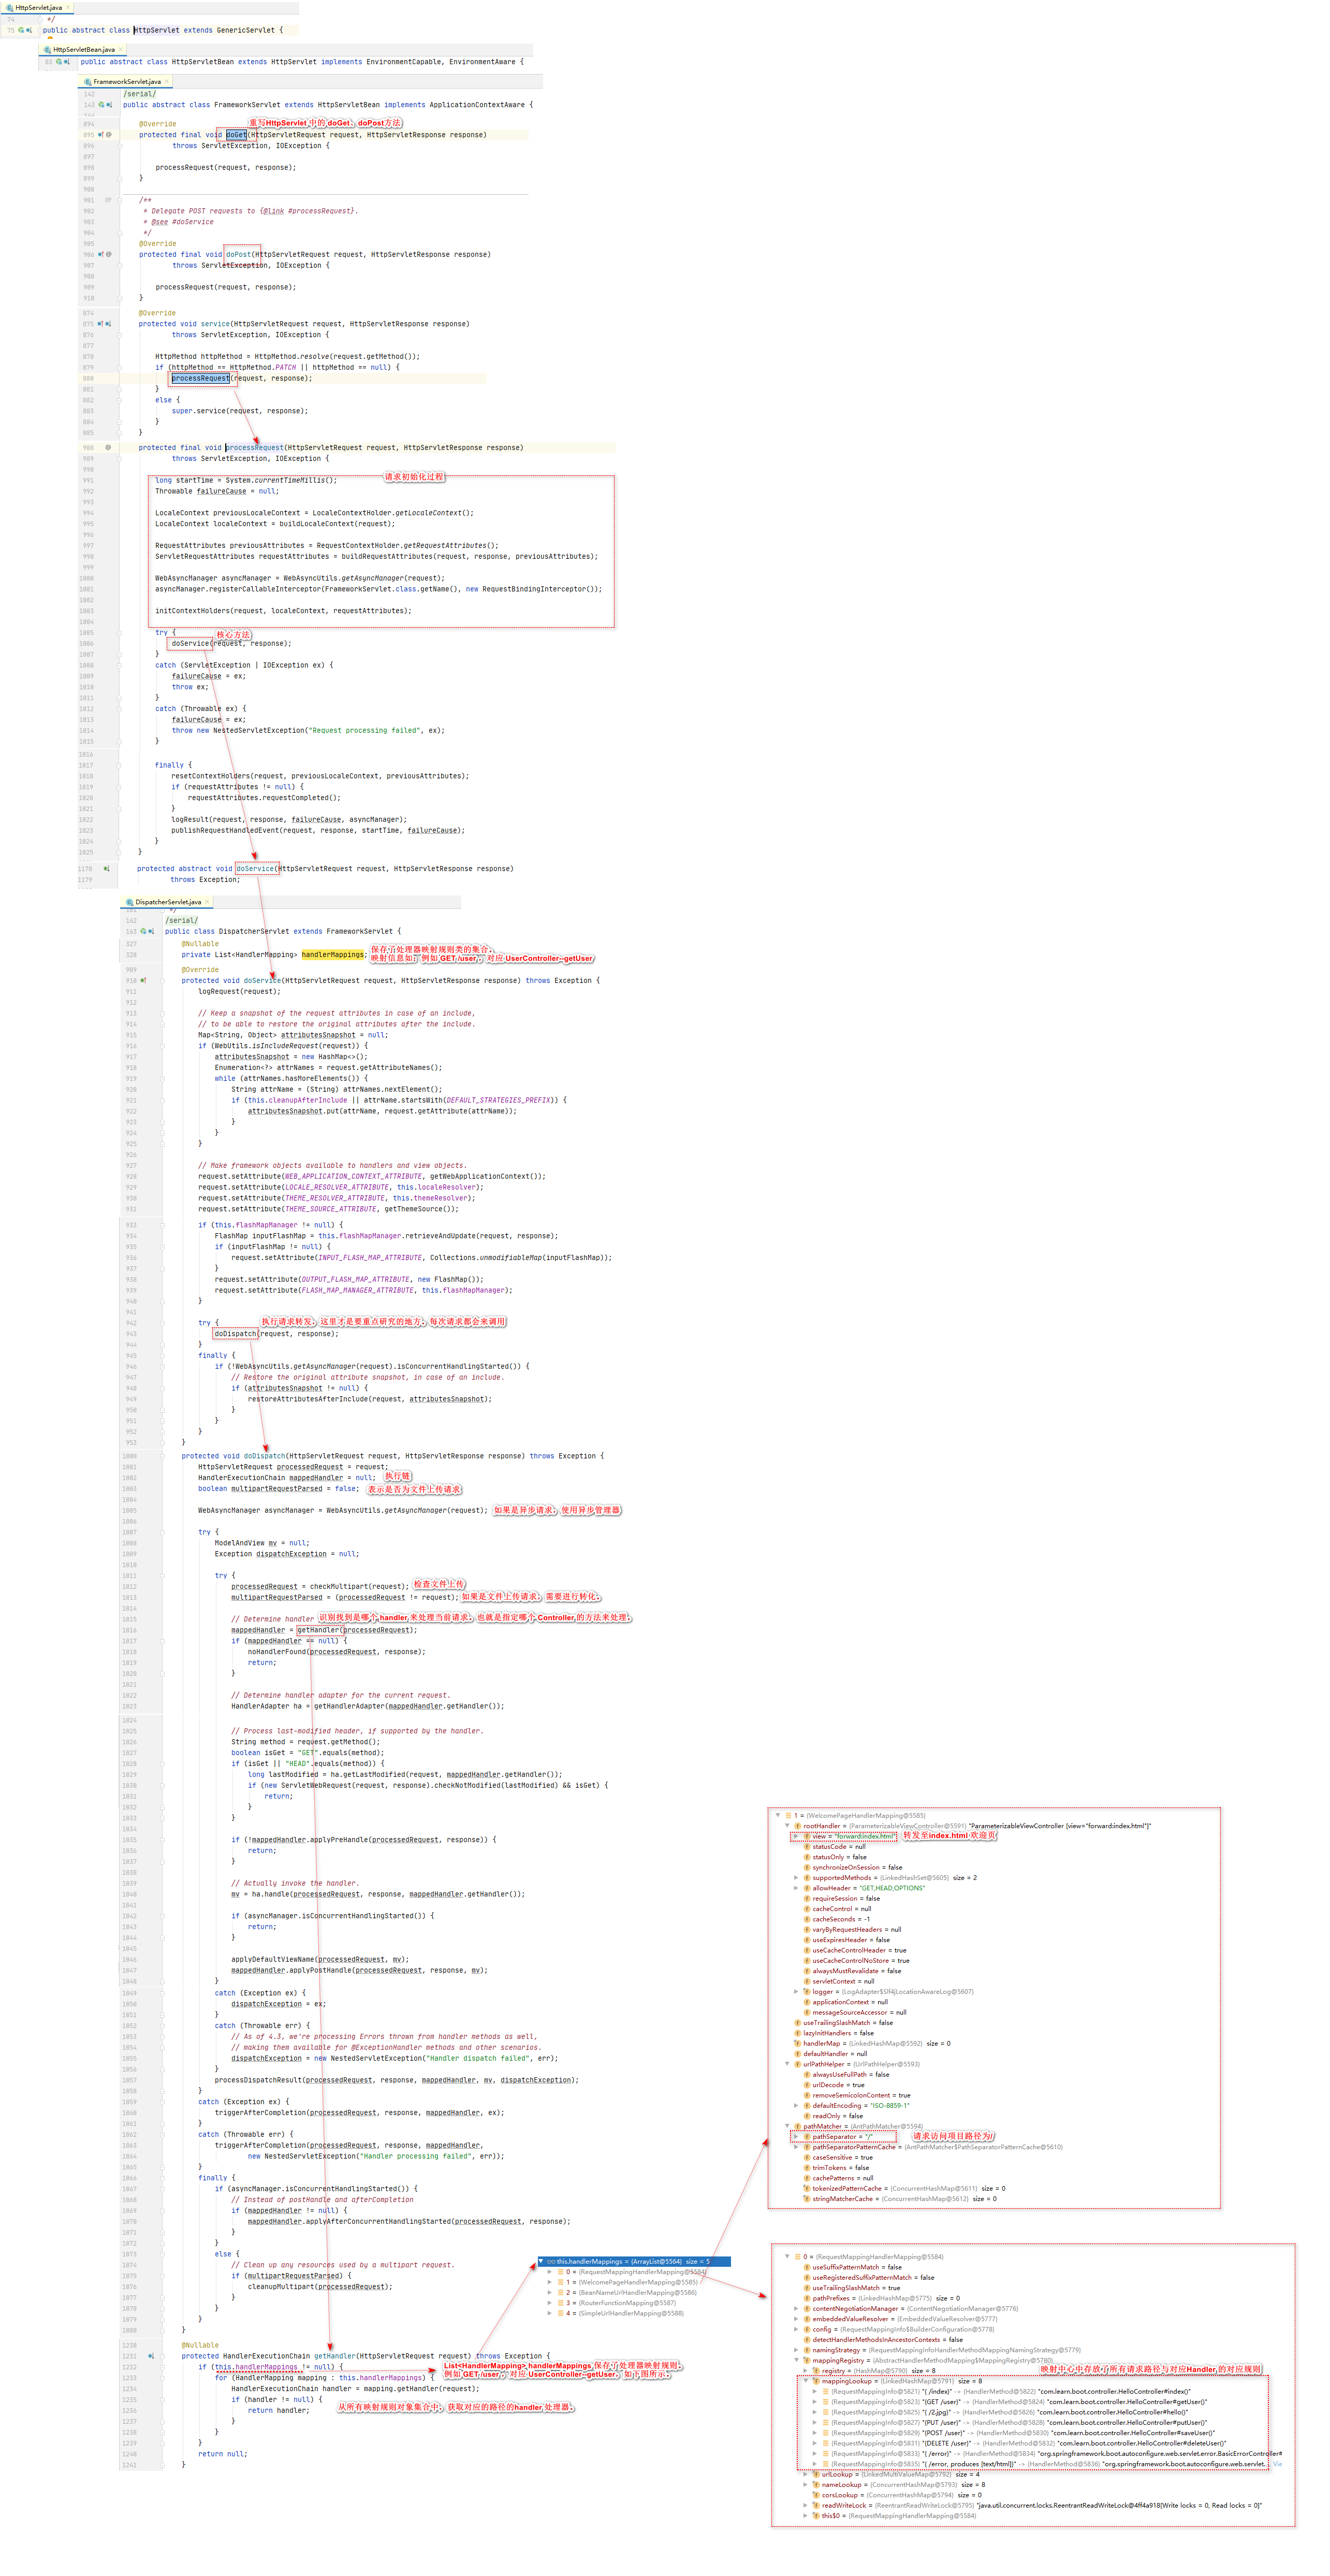Click the gutter icon beside line 83
This screenshot has height=2576, width=1330.
click(62, 62)
